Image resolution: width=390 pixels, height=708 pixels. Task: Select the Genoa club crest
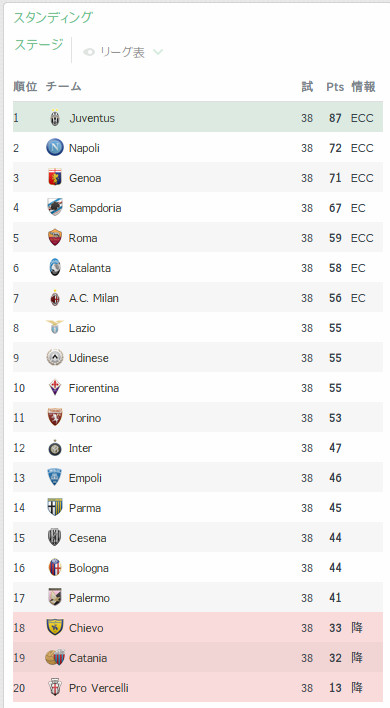click(x=55, y=178)
